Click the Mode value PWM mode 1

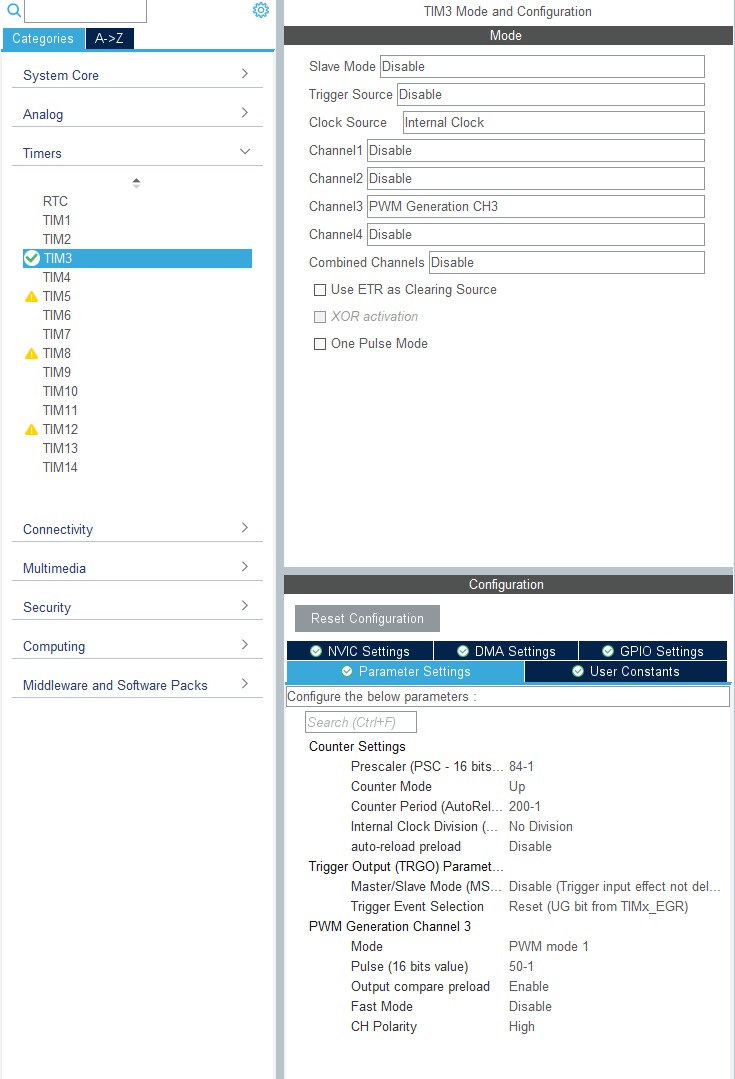[x=548, y=946]
